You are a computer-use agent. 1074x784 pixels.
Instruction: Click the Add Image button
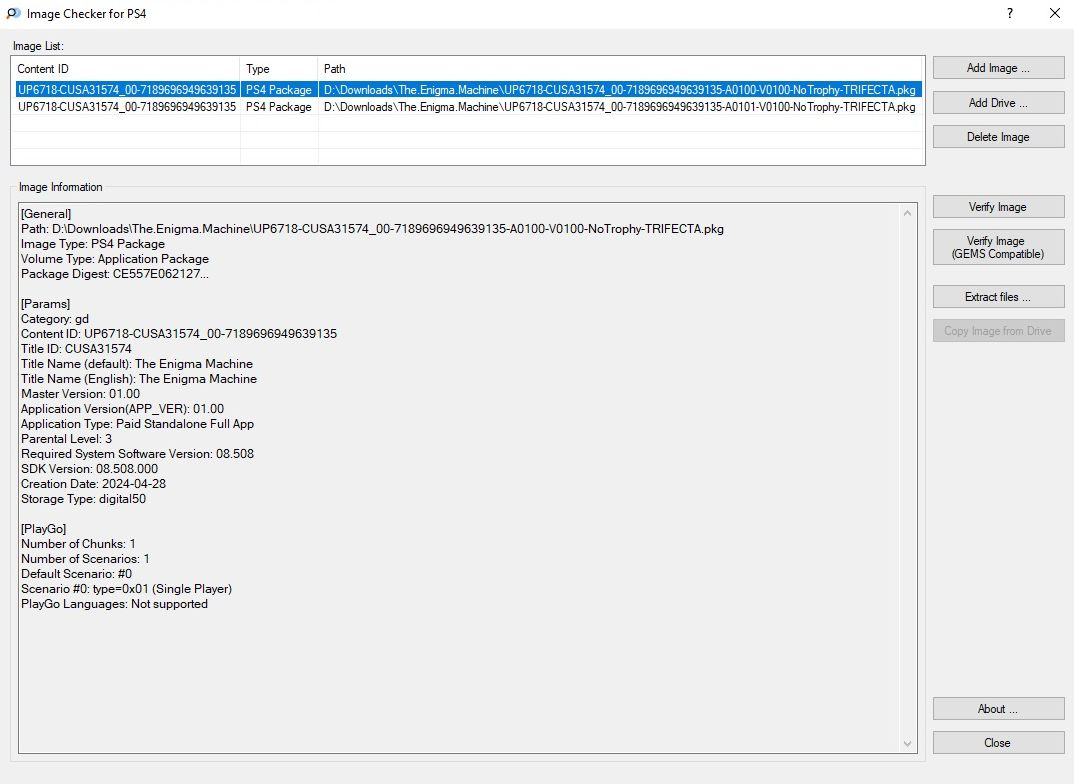998,68
